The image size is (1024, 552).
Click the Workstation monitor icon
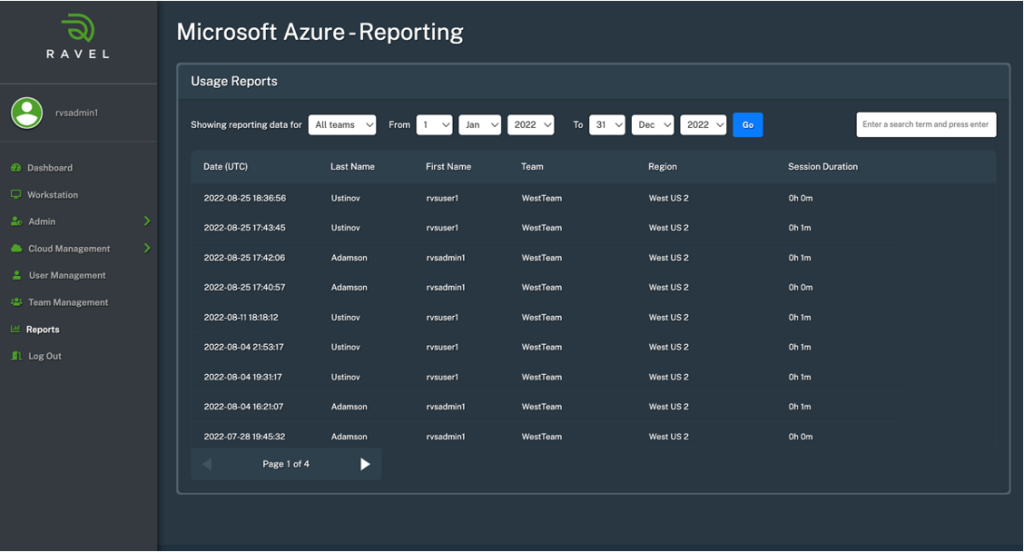(x=16, y=195)
